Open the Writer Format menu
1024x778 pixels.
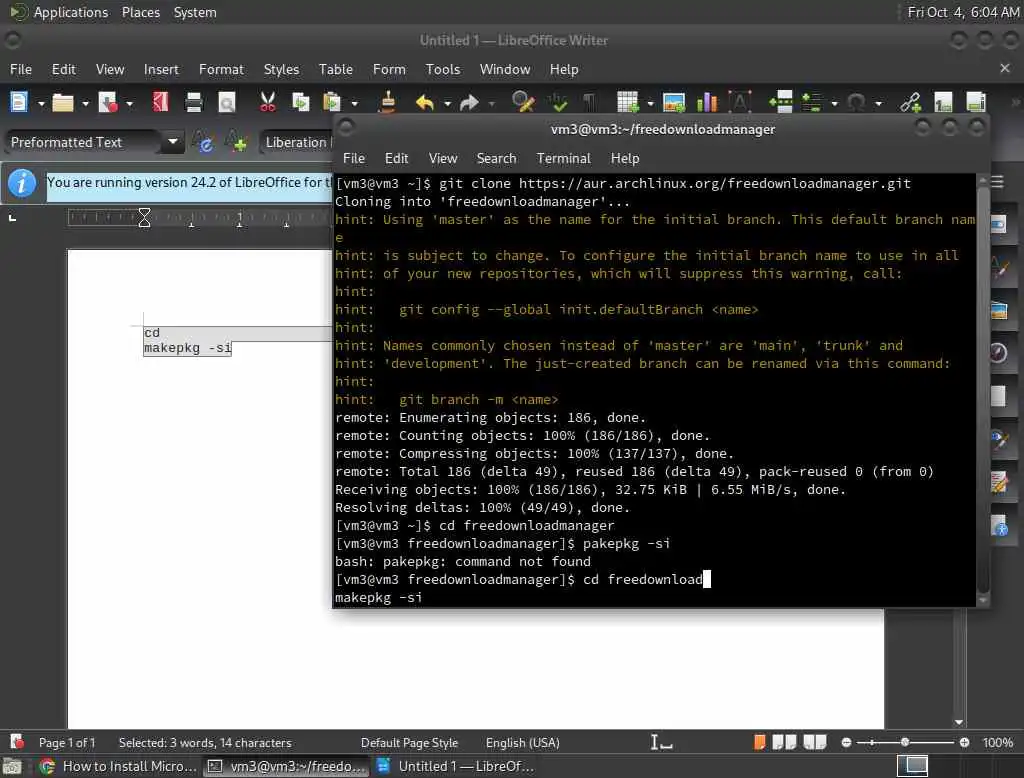221,69
